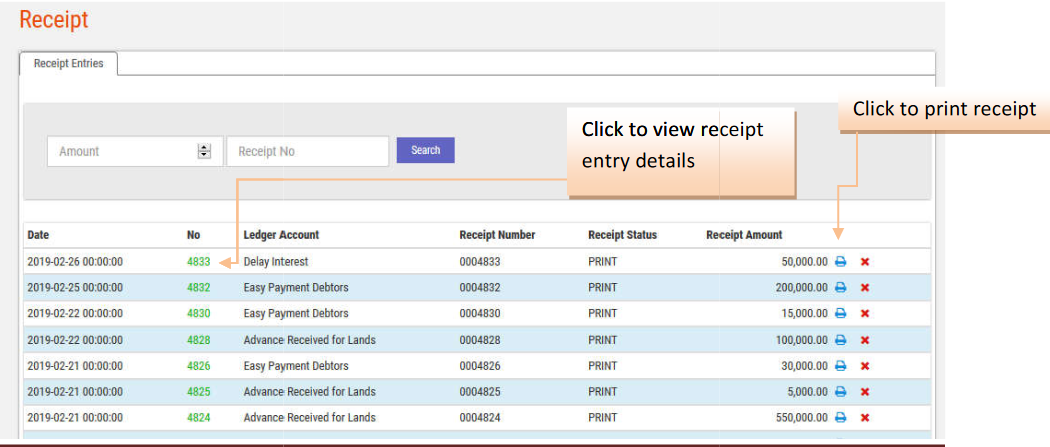Remove receipt 4826 via red X icon
This screenshot has height=447, width=1050.
tap(865, 366)
